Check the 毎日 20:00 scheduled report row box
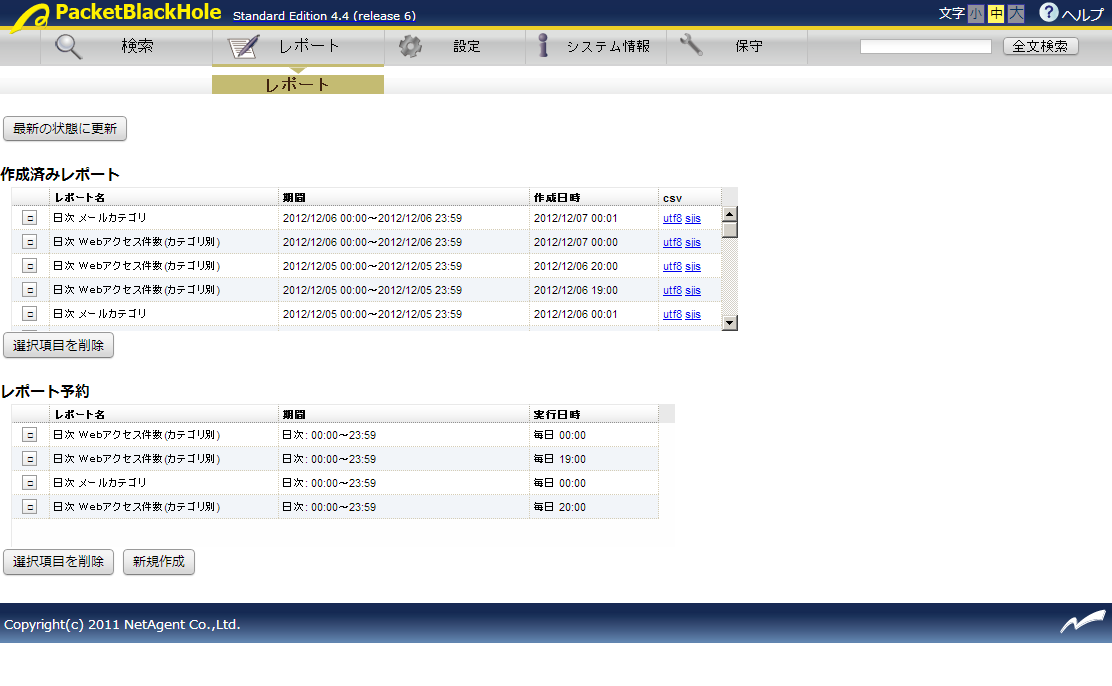Viewport: 1112px width, 686px height. pos(30,507)
